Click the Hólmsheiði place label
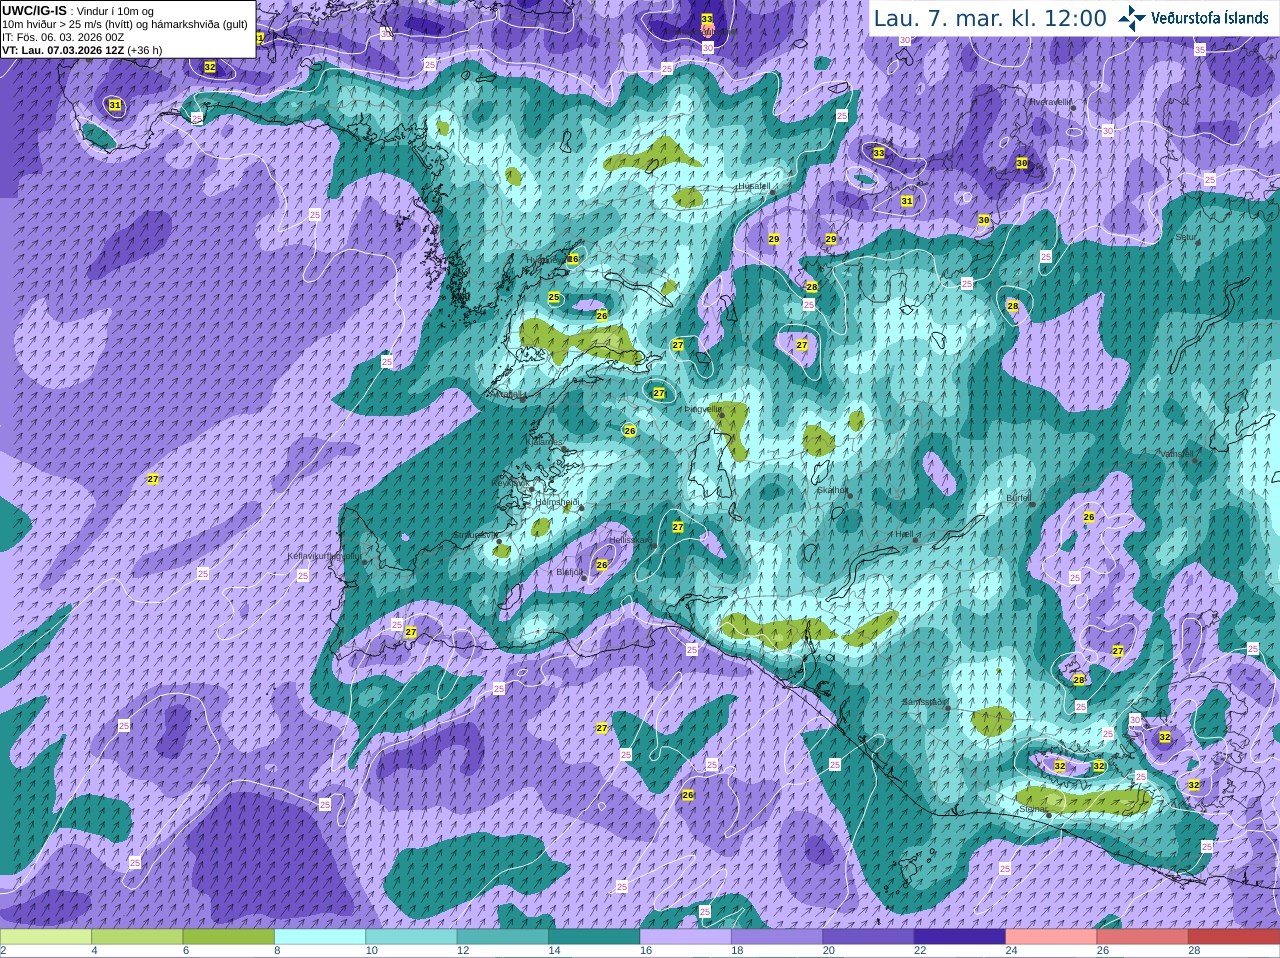The height and width of the screenshot is (958, 1280). pyautogui.click(x=557, y=502)
